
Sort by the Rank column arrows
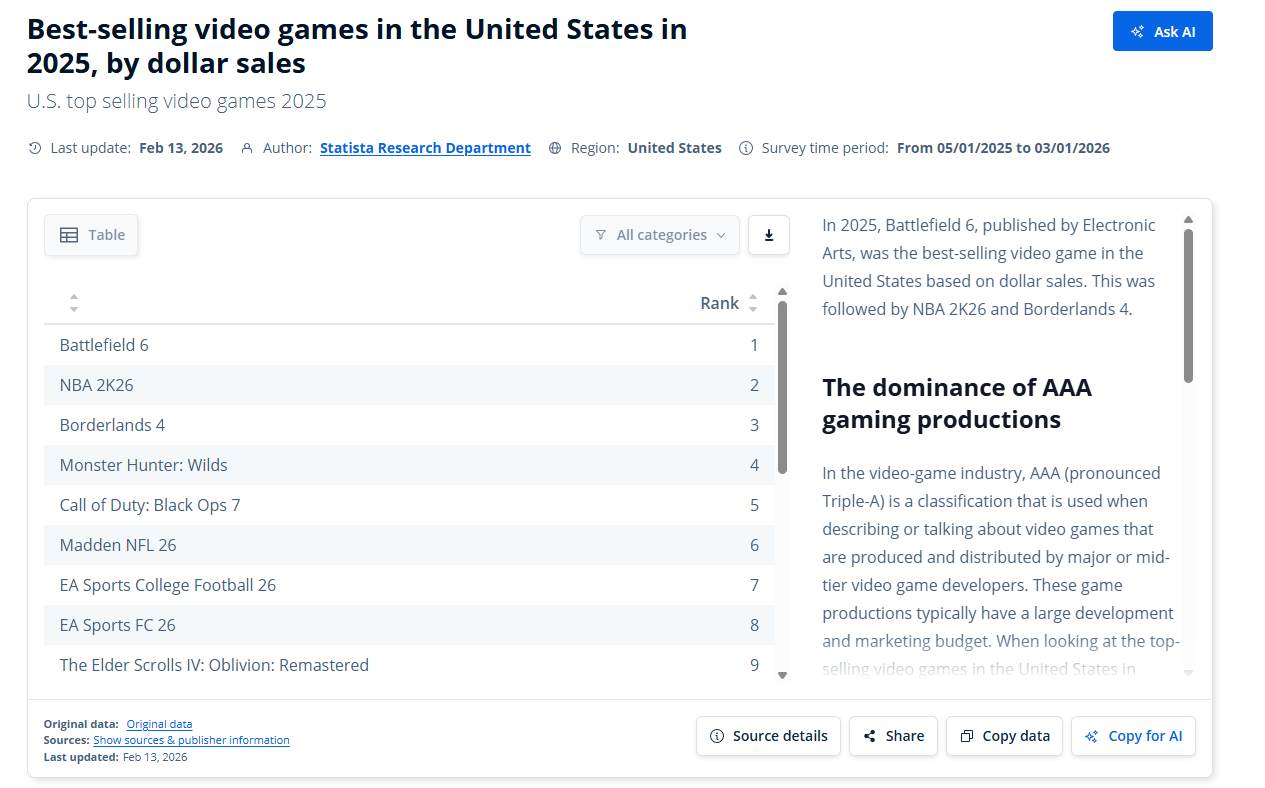pyautogui.click(x=753, y=303)
